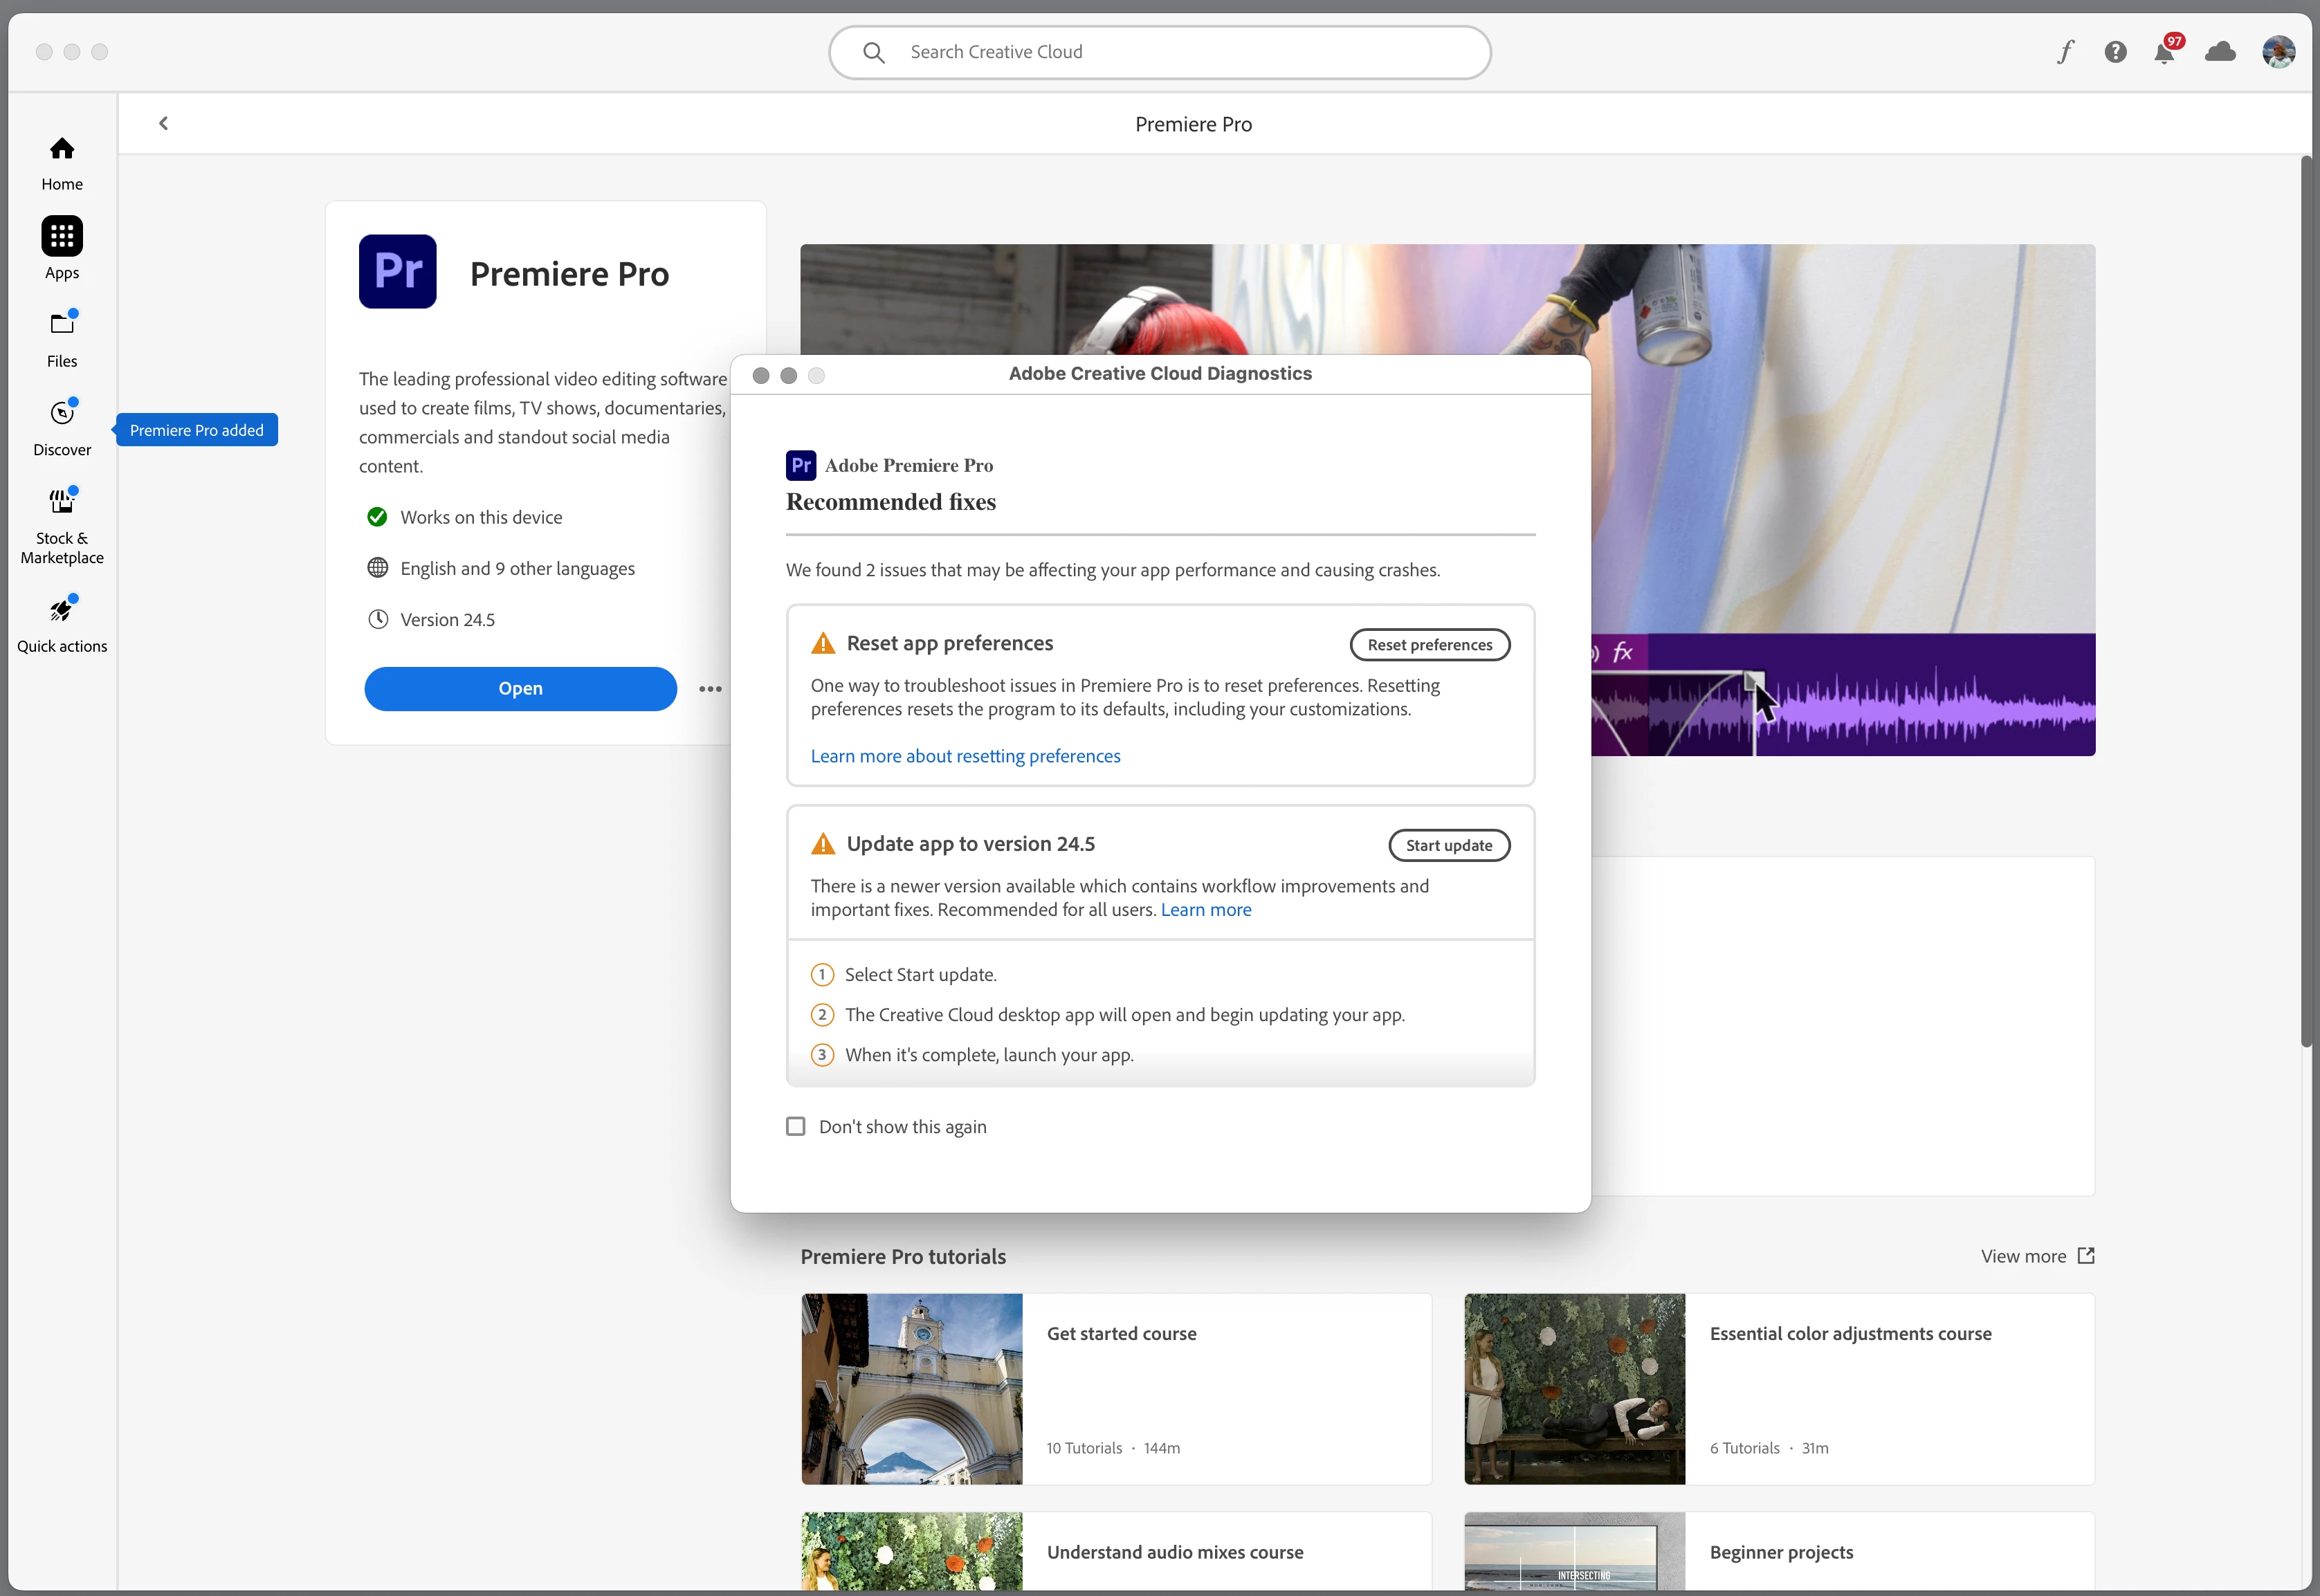2320x1596 pixels.
Task: Open cloud sync status icon
Action: pyautogui.click(x=2220, y=52)
